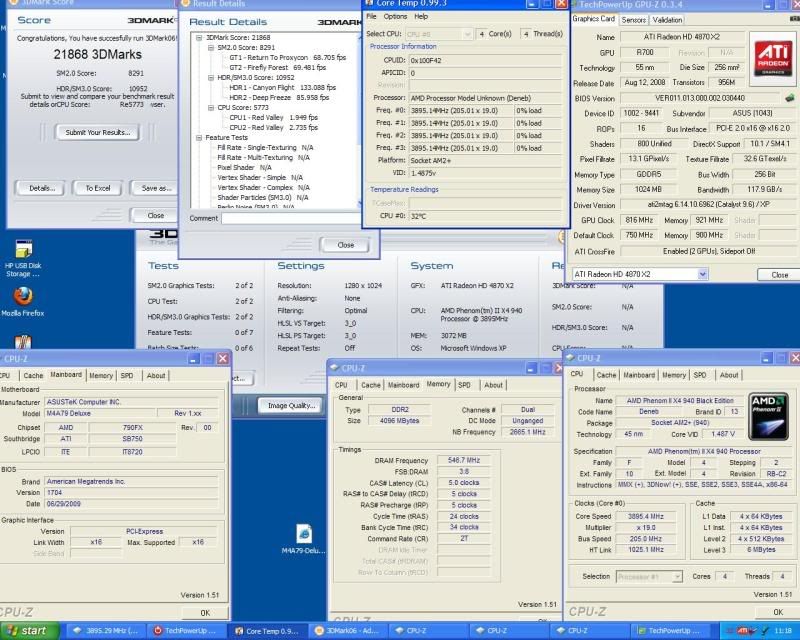The image size is (800, 640).
Task: Open Mainboard tab in CPU-Z Memory window
Action: click(x=403, y=385)
